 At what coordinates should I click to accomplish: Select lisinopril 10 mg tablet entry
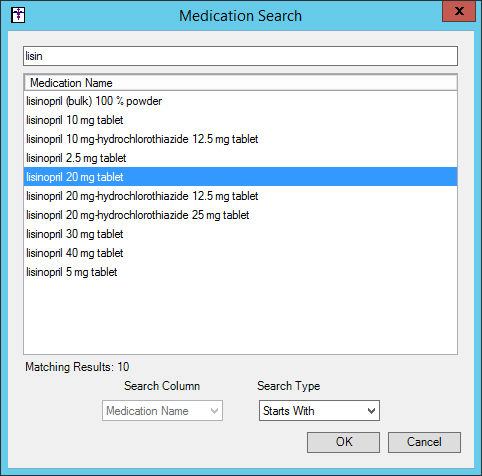click(x=240, y=120)
